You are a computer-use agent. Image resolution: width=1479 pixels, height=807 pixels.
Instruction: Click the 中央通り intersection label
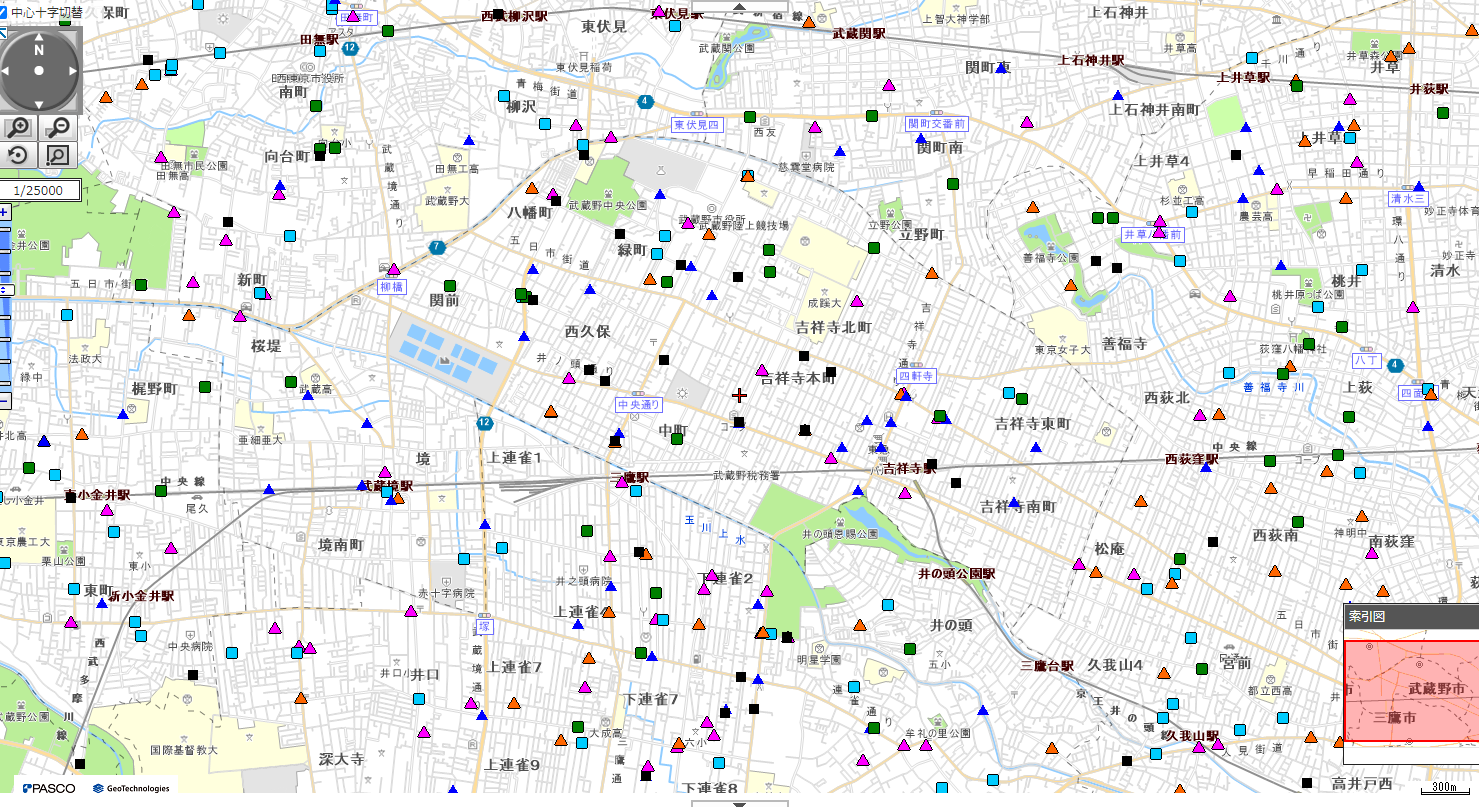(640, 405)
